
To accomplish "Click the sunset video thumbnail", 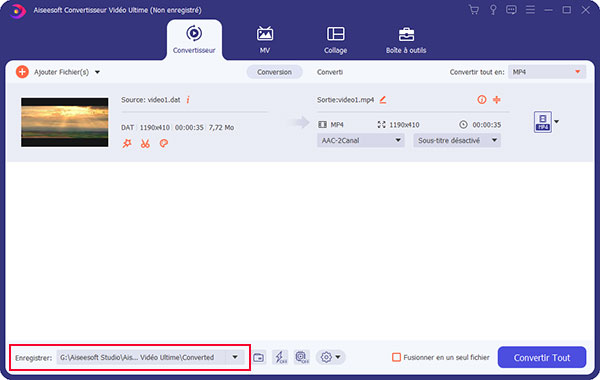I will [x=65, y=122].
